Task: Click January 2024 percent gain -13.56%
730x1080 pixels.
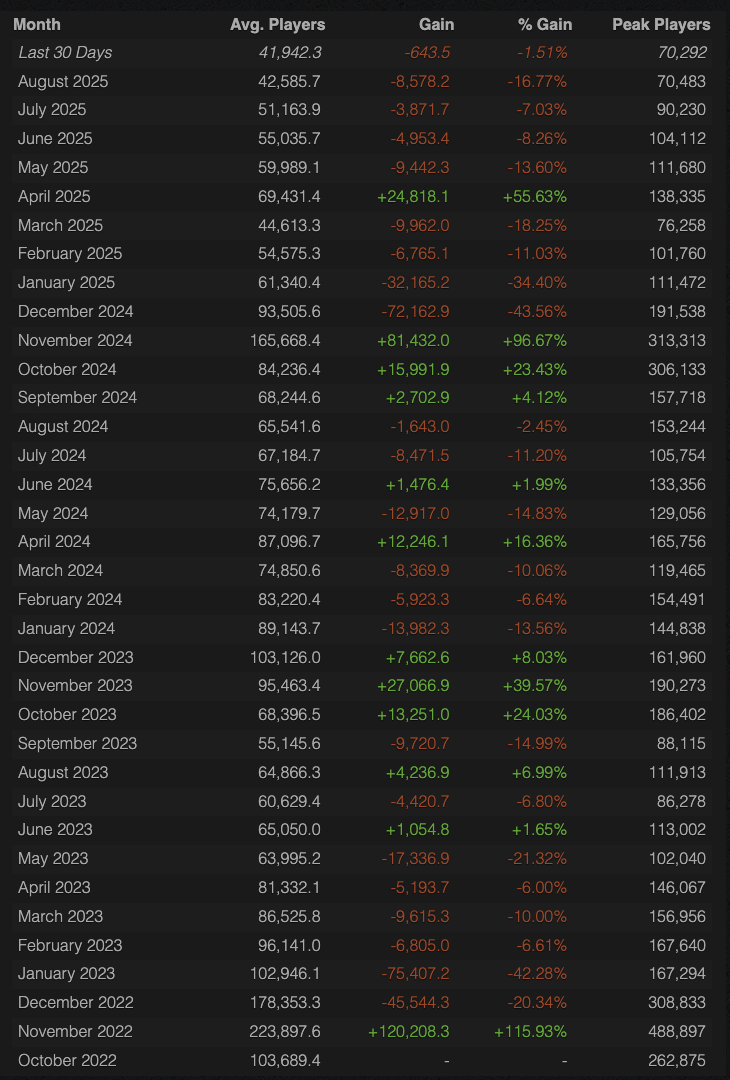Action: 537,628
